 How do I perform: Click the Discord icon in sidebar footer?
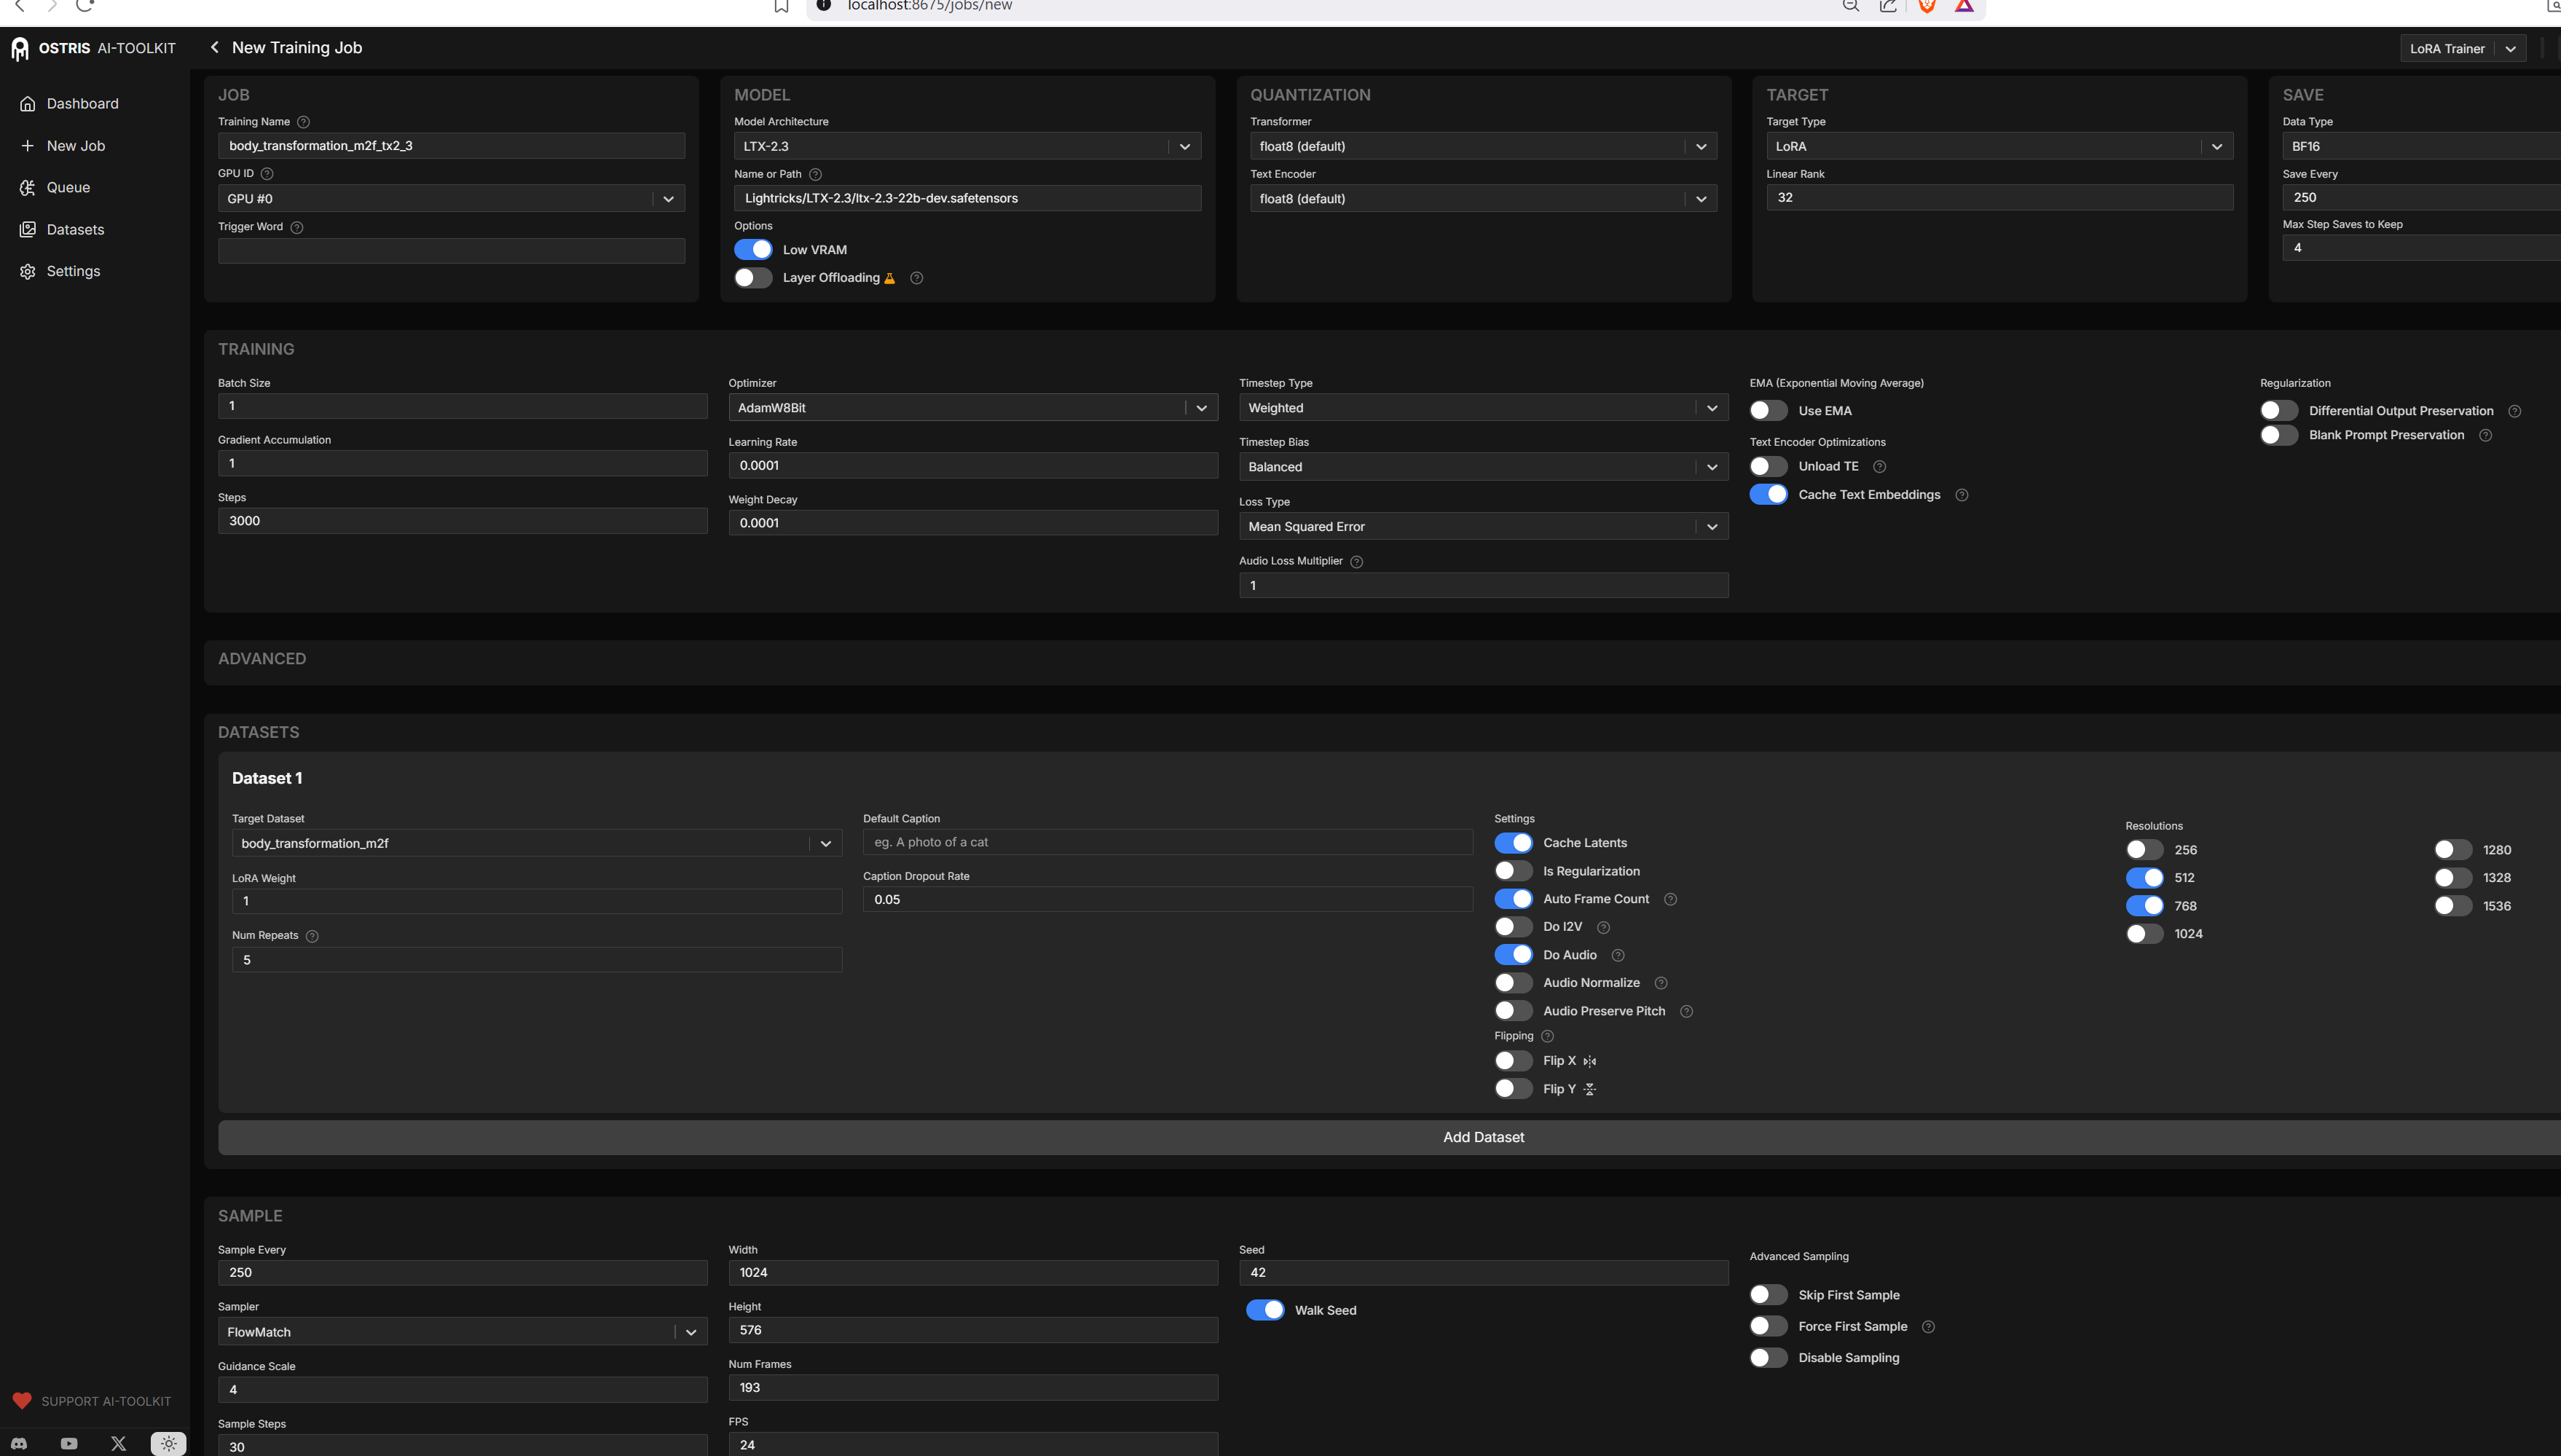tap(19, 1443)
